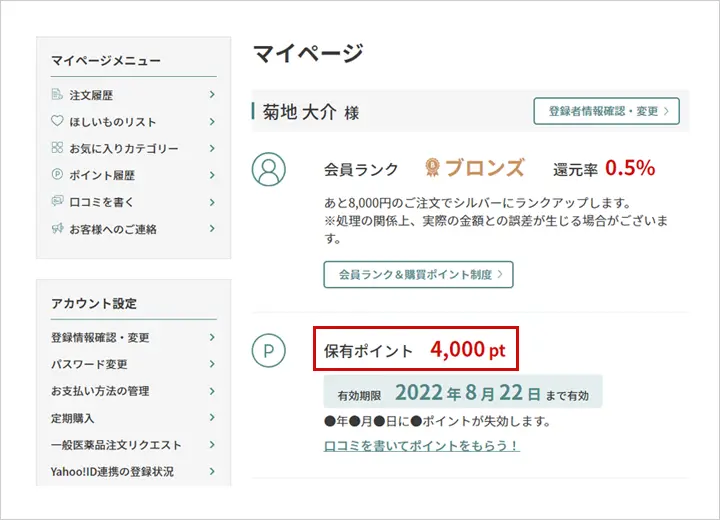Click the speech bubble icon beside 口コミを書く
The width and height of the screenshot is (720, 520).
57,202
